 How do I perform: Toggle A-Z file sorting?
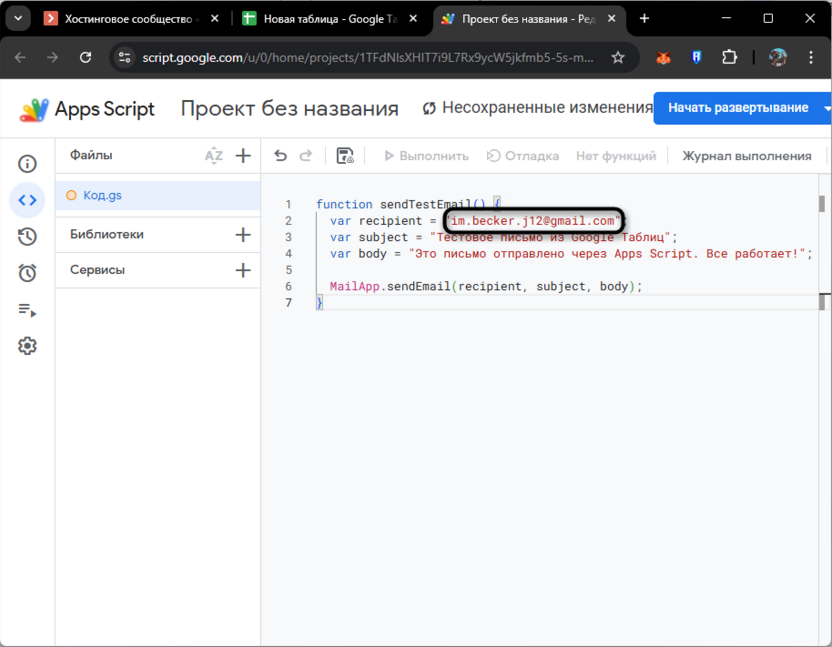click(213, 155)
